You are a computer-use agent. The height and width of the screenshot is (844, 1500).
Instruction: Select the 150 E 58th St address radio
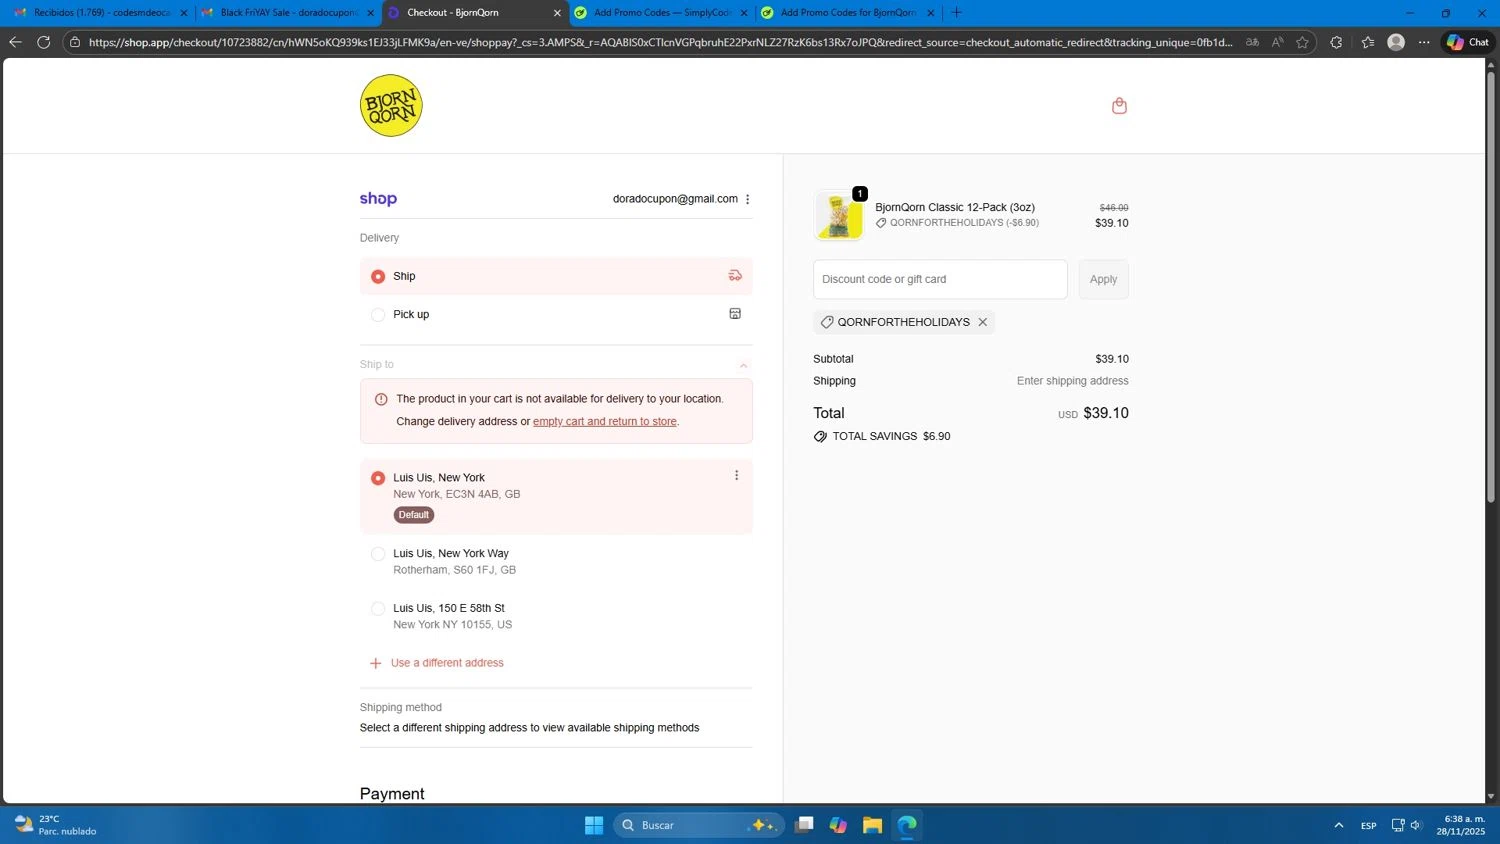click(378, 609)
